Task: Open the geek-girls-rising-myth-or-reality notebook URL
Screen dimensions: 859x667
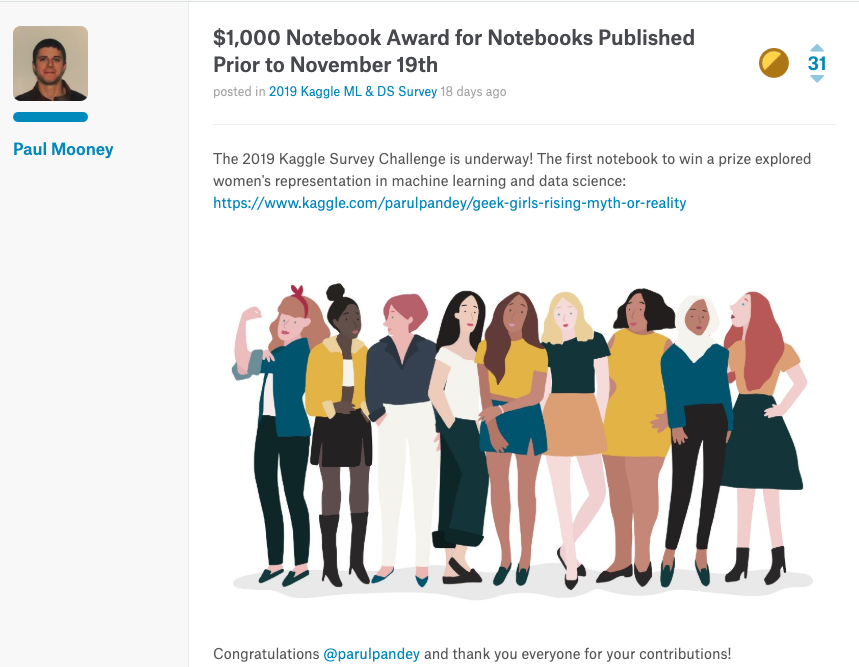Action: pyautogui.click(x=449, y=202)
